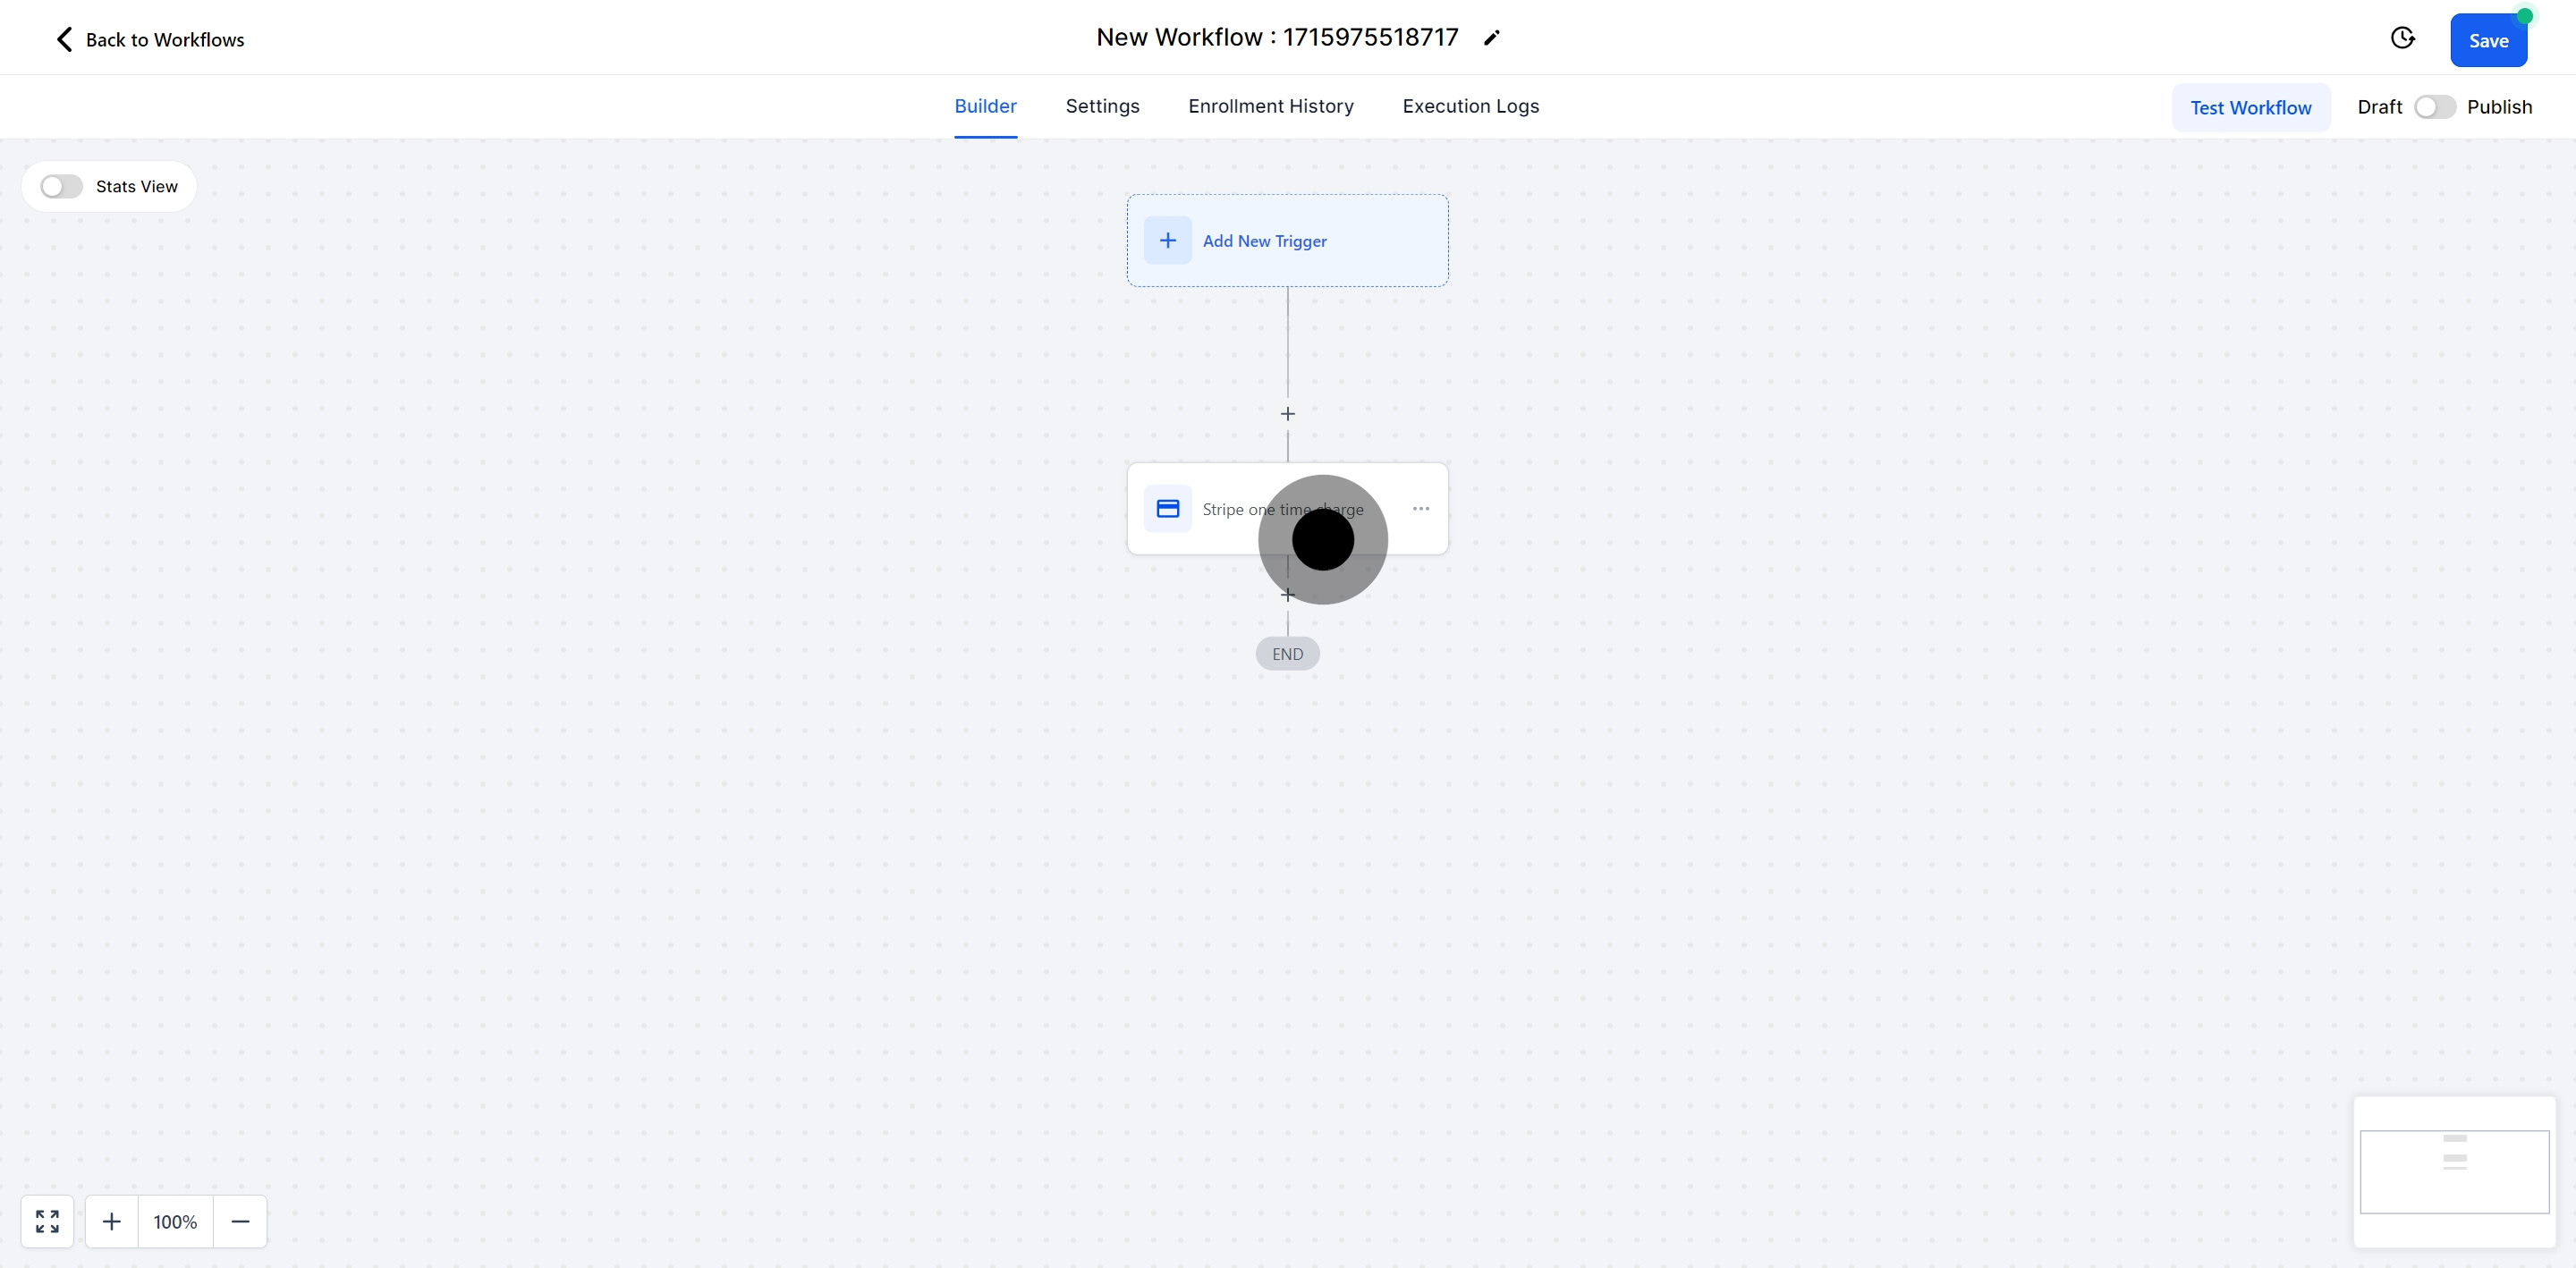Click the 100% zoom level indicator

coord(175,1221)
